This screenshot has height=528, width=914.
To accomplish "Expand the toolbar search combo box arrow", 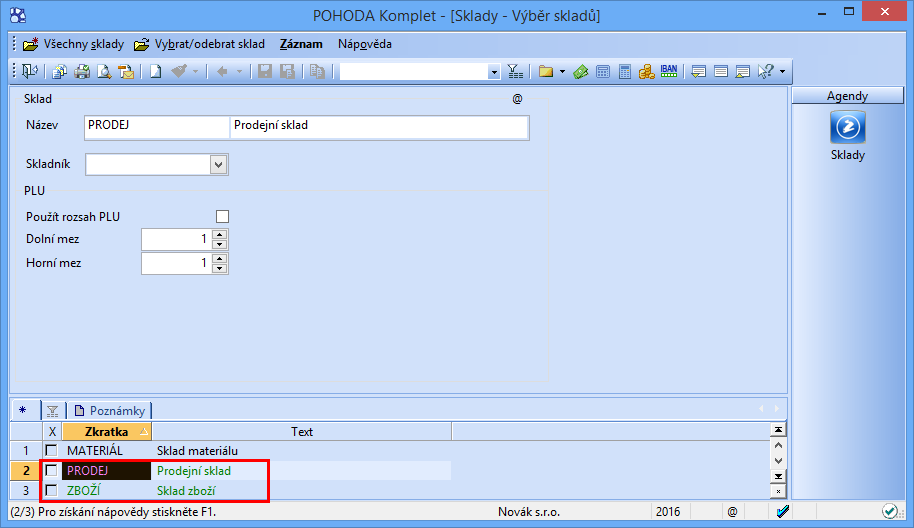I will [494, 72].
